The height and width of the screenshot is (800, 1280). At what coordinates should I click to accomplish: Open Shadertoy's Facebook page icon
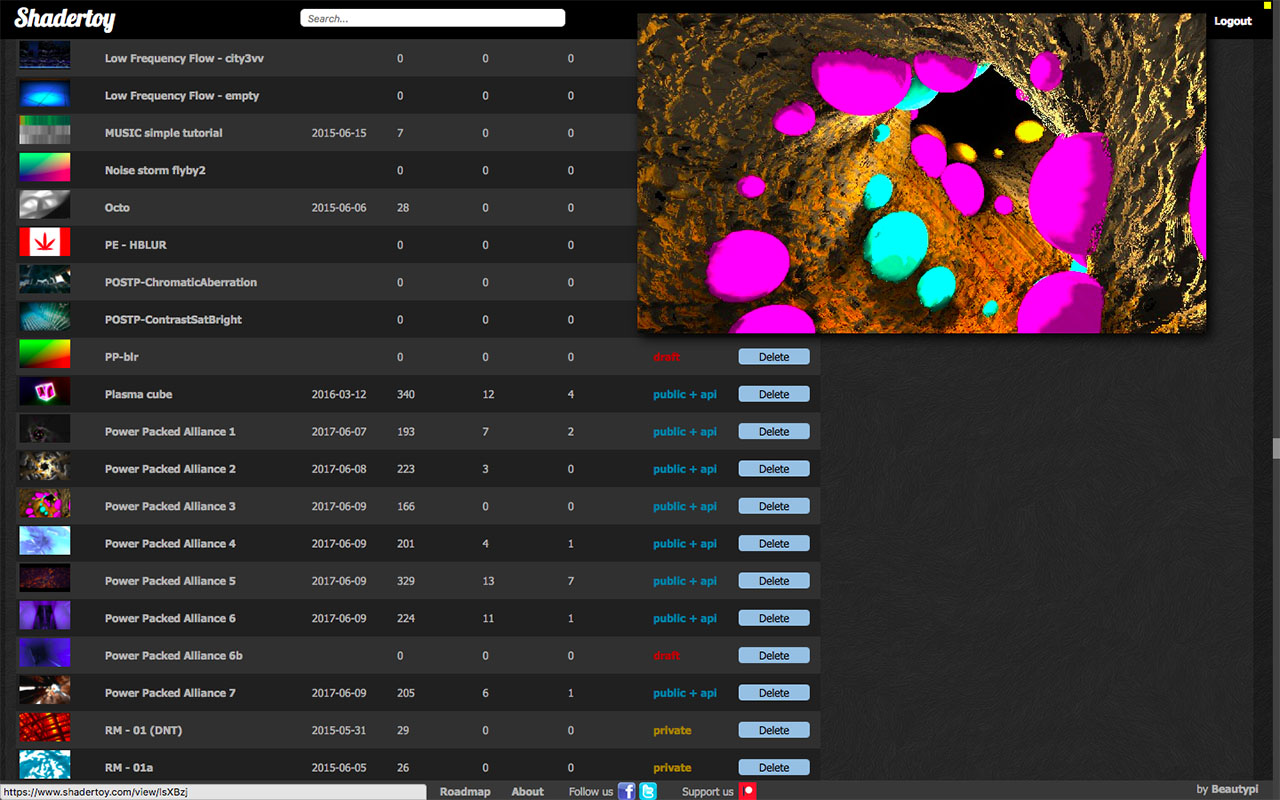(x=626, y=790)
